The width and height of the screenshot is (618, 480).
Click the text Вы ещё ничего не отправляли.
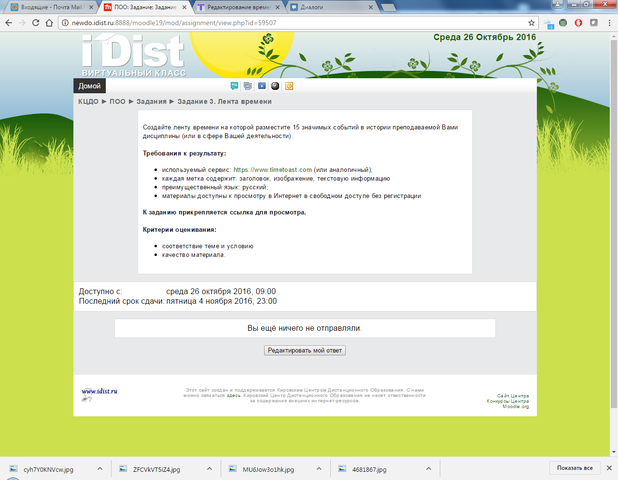305,328
